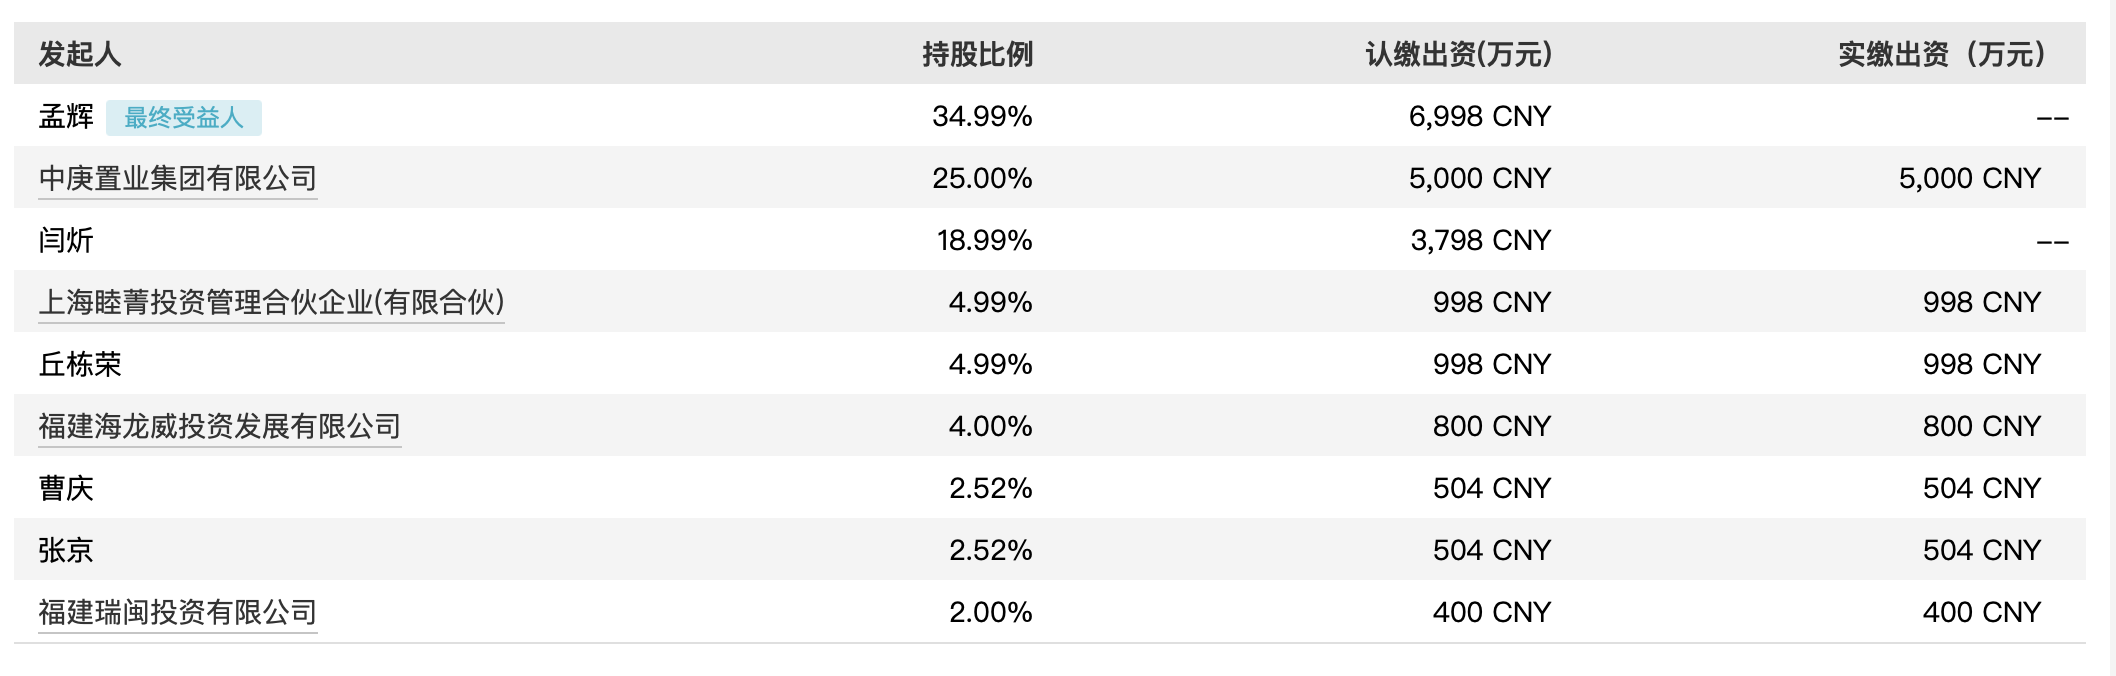This screenshot has height=676, width=2116.
Task: Select the shareholder name 闫炘
Action: pyautogui.click(x=66, y=240)
